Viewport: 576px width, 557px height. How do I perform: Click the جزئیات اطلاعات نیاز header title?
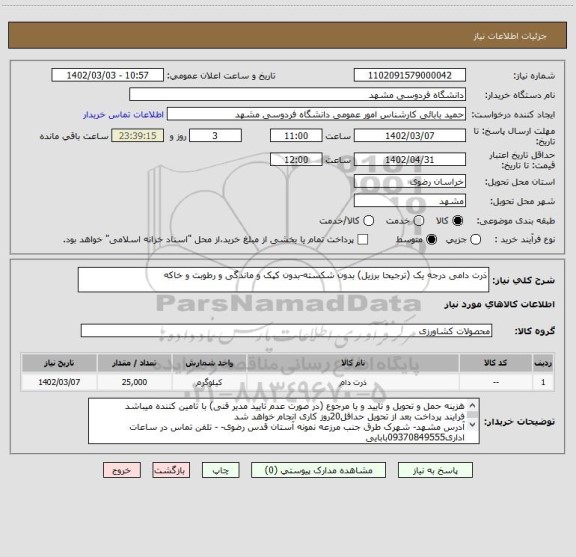click(510, 36)
